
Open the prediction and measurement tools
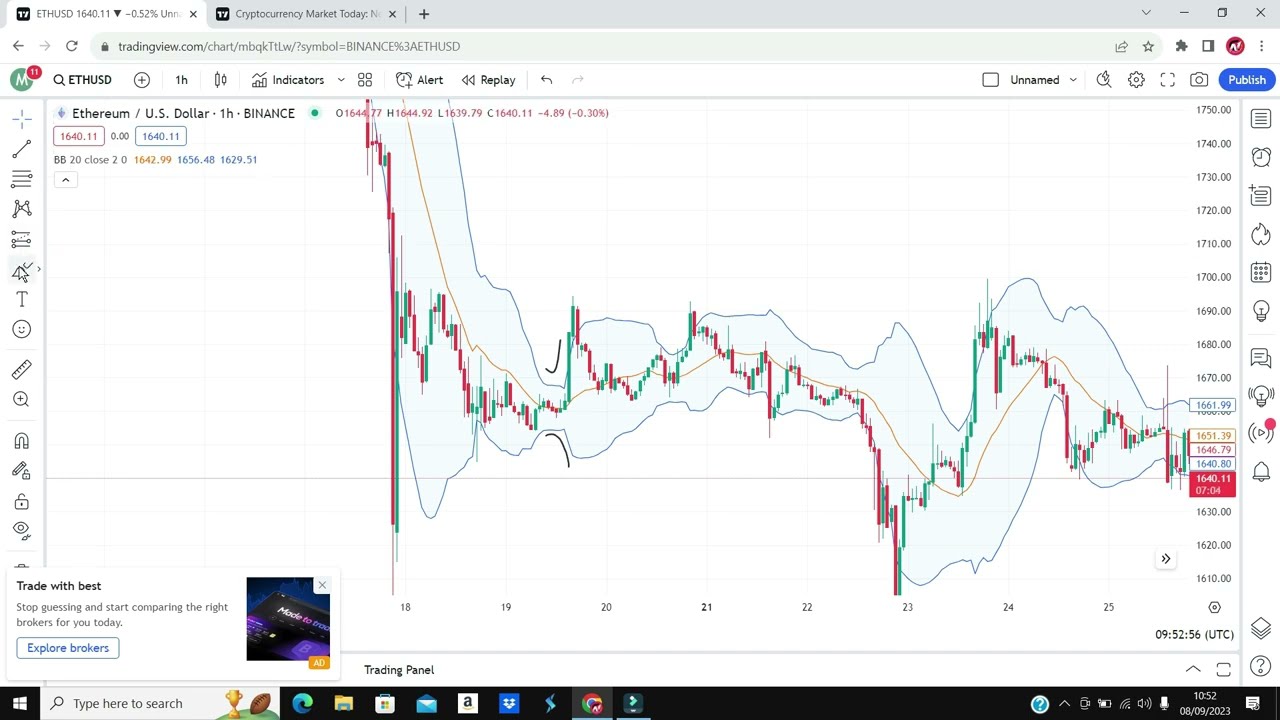21,239
